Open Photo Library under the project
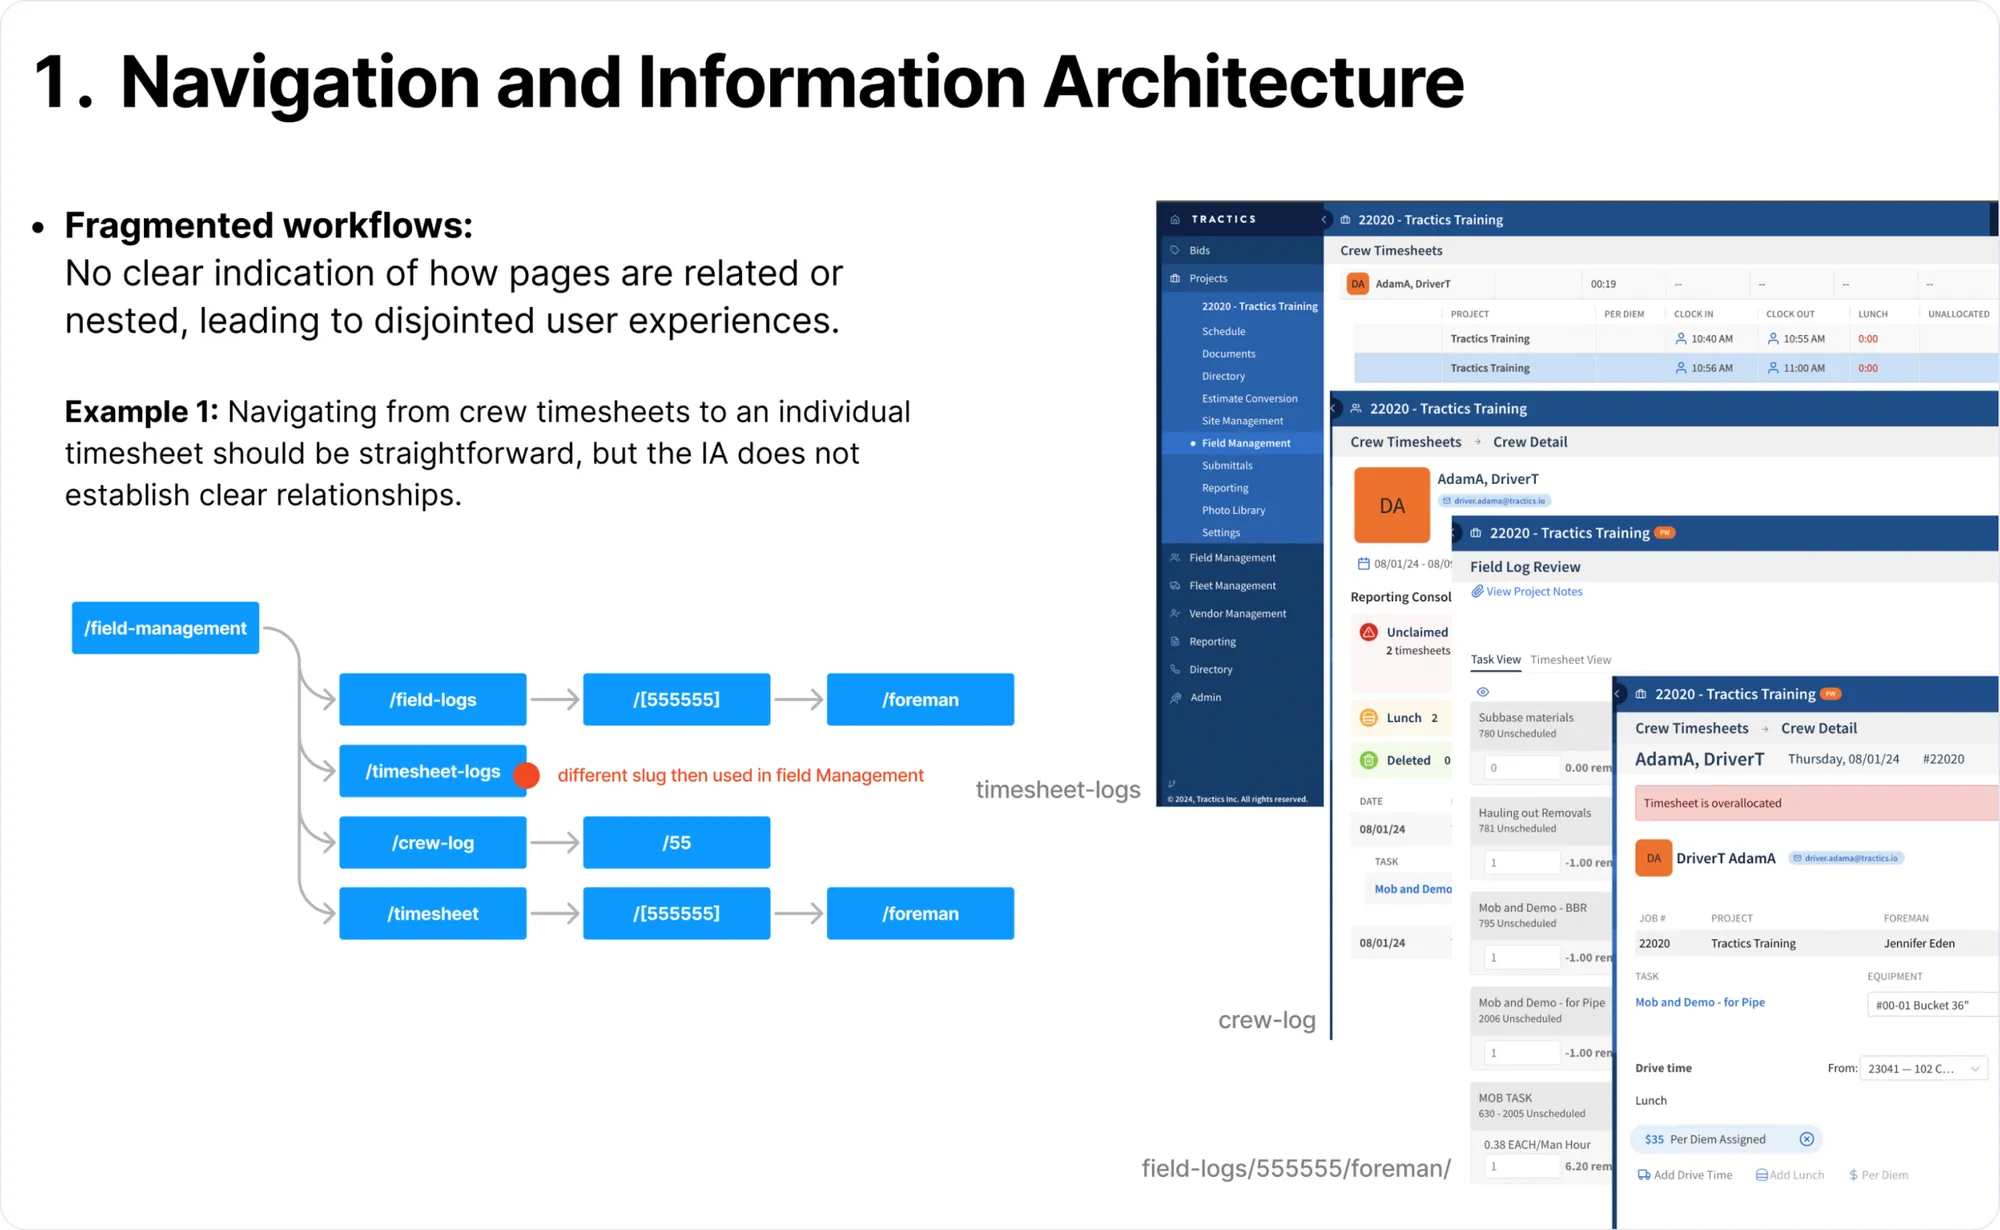The image size is (2000, 1230). (1233, 510)
